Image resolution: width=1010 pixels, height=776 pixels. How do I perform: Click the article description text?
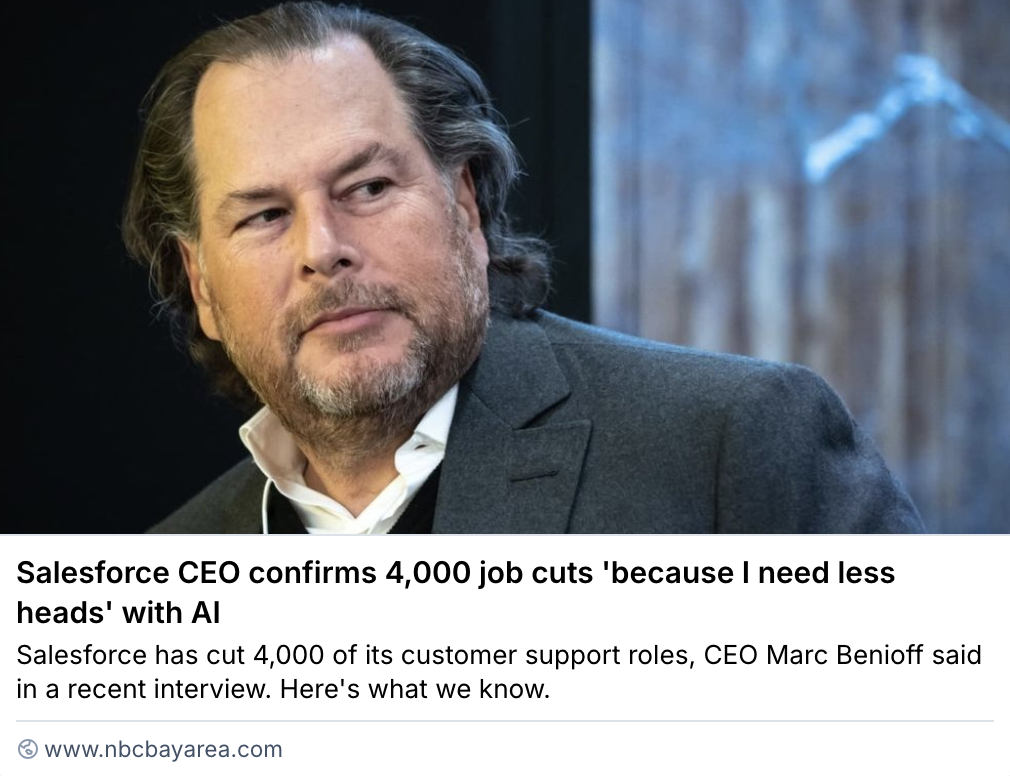click(498, 672)
